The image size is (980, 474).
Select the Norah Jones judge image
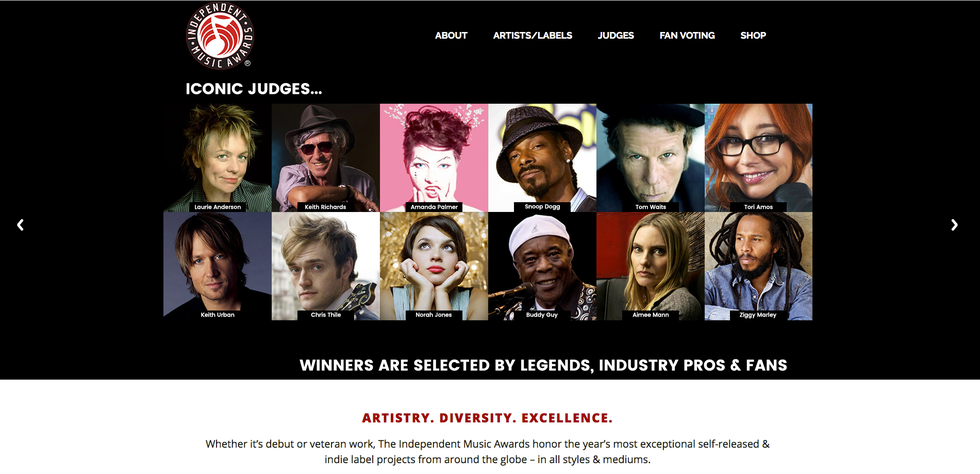click(434, 266)
